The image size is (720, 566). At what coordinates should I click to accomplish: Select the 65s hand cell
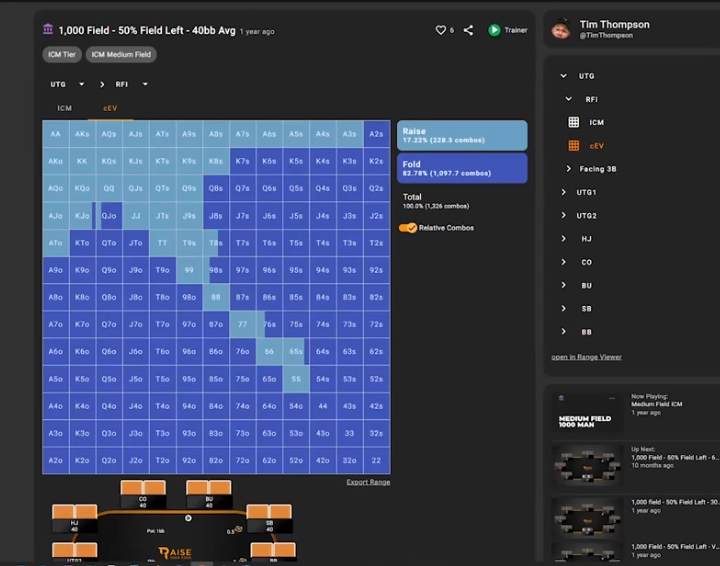[296, 352]
